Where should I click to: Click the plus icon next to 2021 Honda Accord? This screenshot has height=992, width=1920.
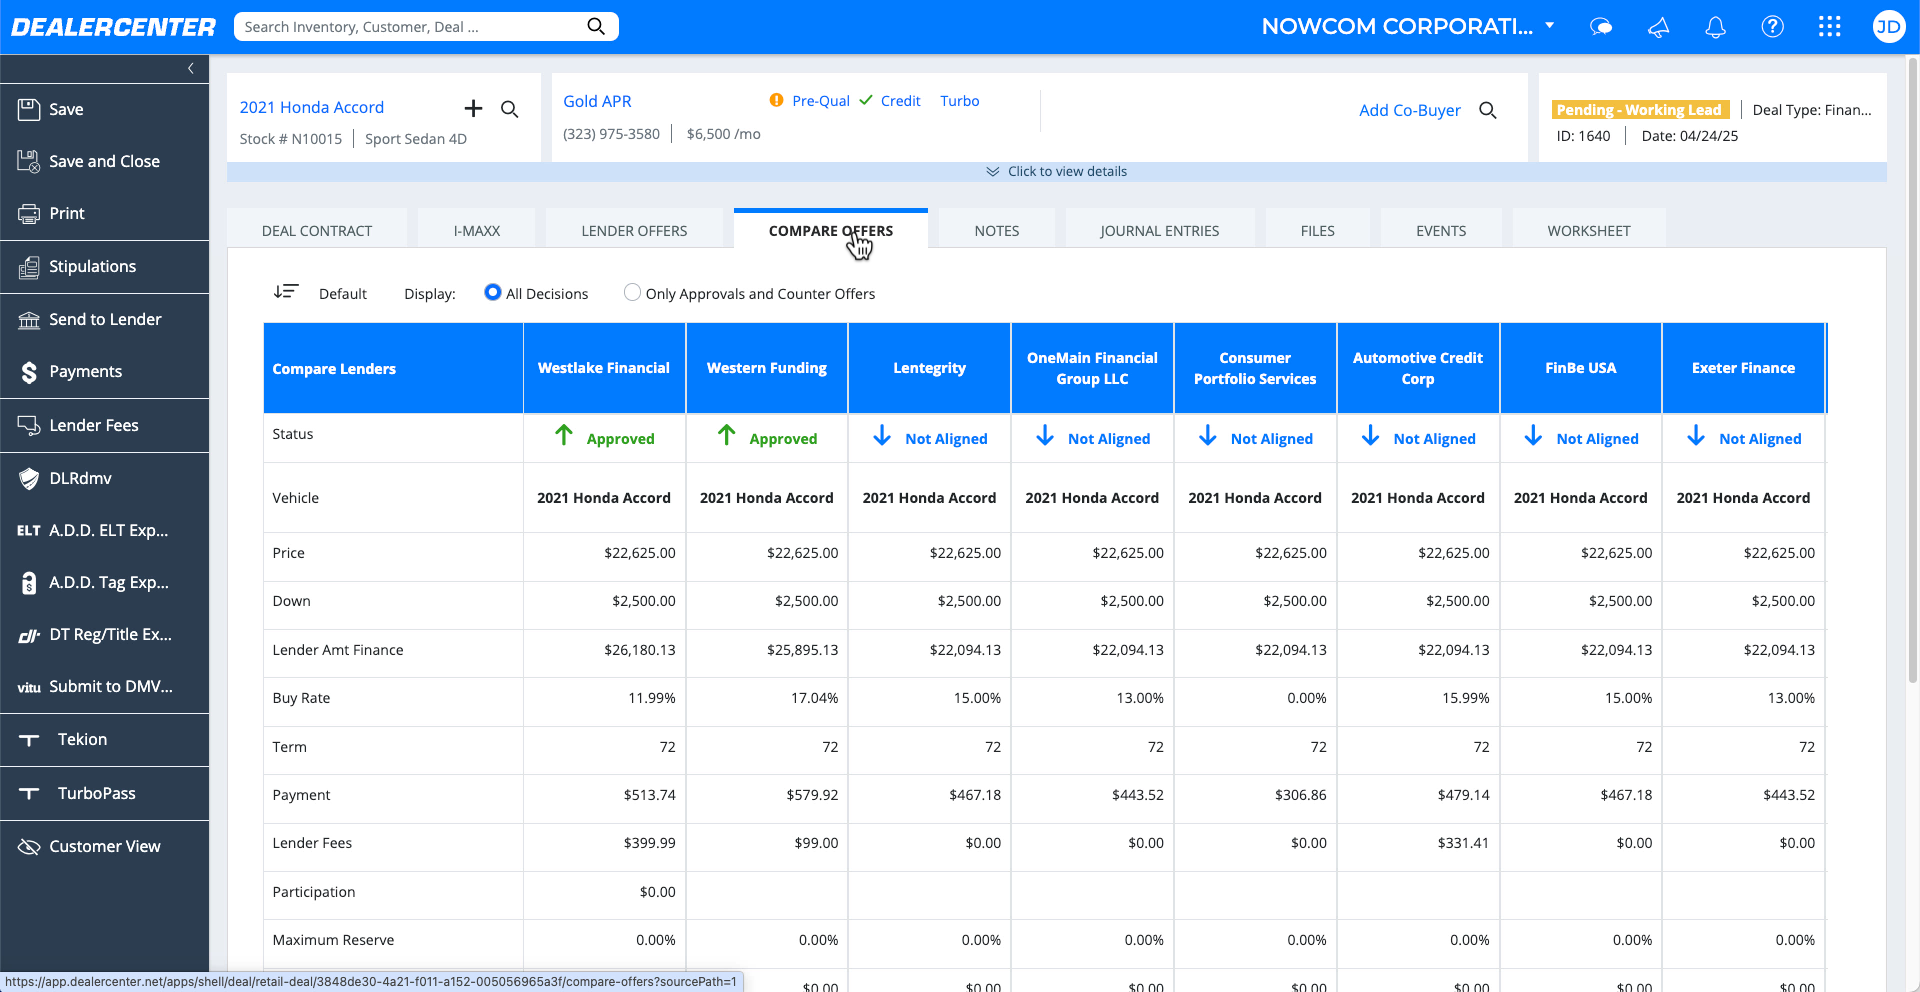click(473, 108)
